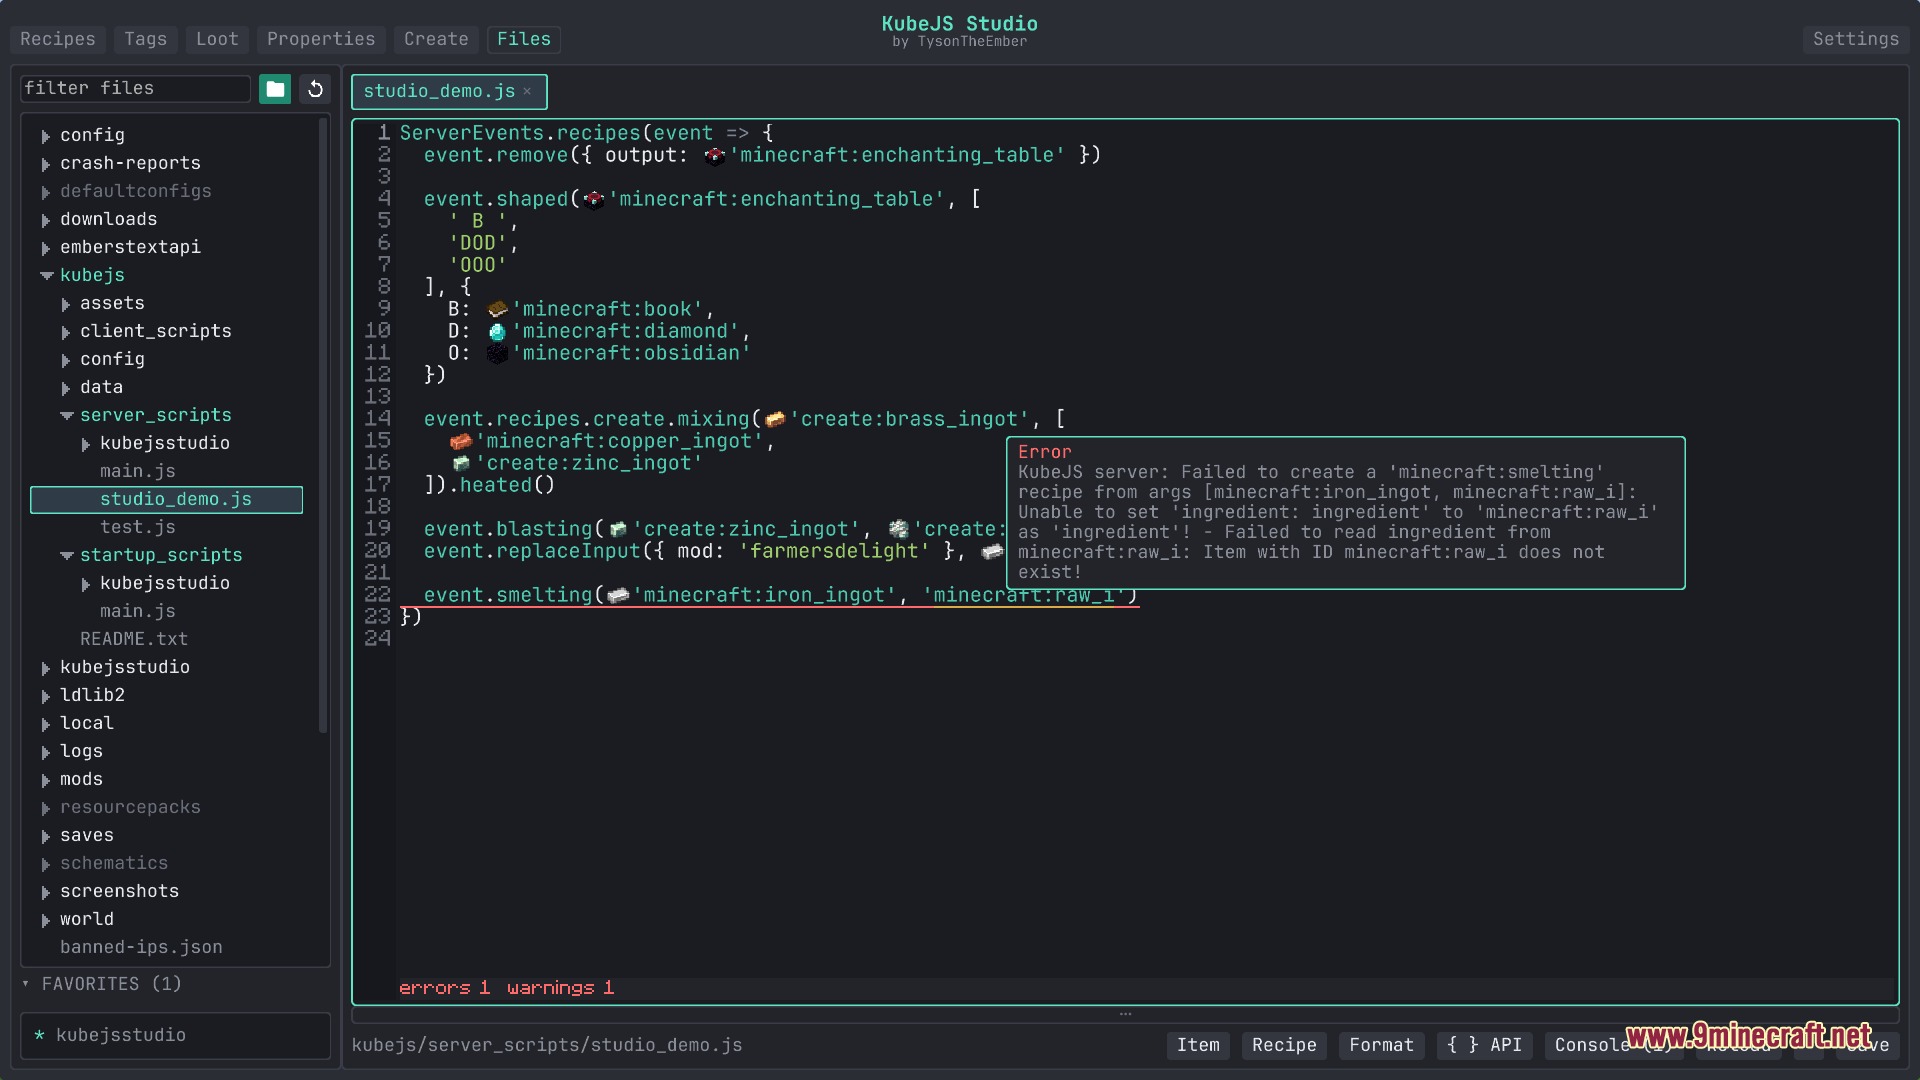This screenshot has width=1920, height=1080.
Task: Collapse the startup_scripts folder
Action: pos(66,555)
